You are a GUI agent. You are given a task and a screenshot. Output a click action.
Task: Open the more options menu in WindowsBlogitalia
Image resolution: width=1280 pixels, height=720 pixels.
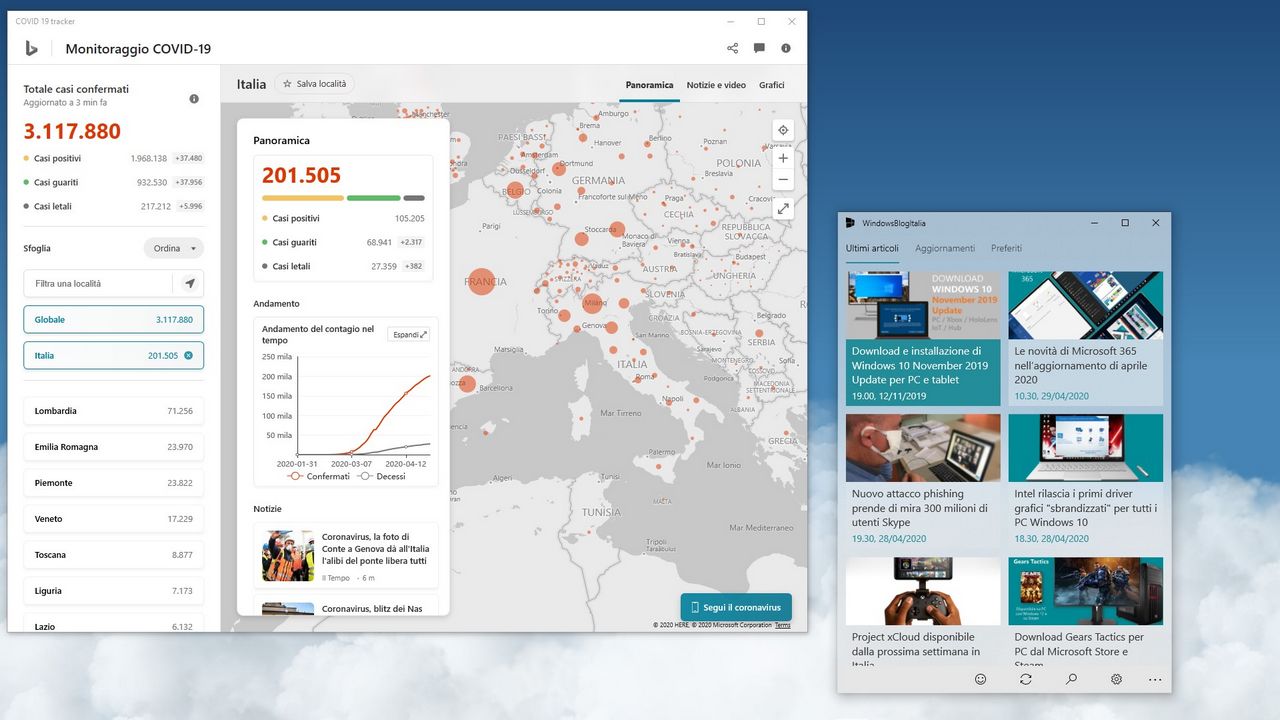tap(1155, 679)
